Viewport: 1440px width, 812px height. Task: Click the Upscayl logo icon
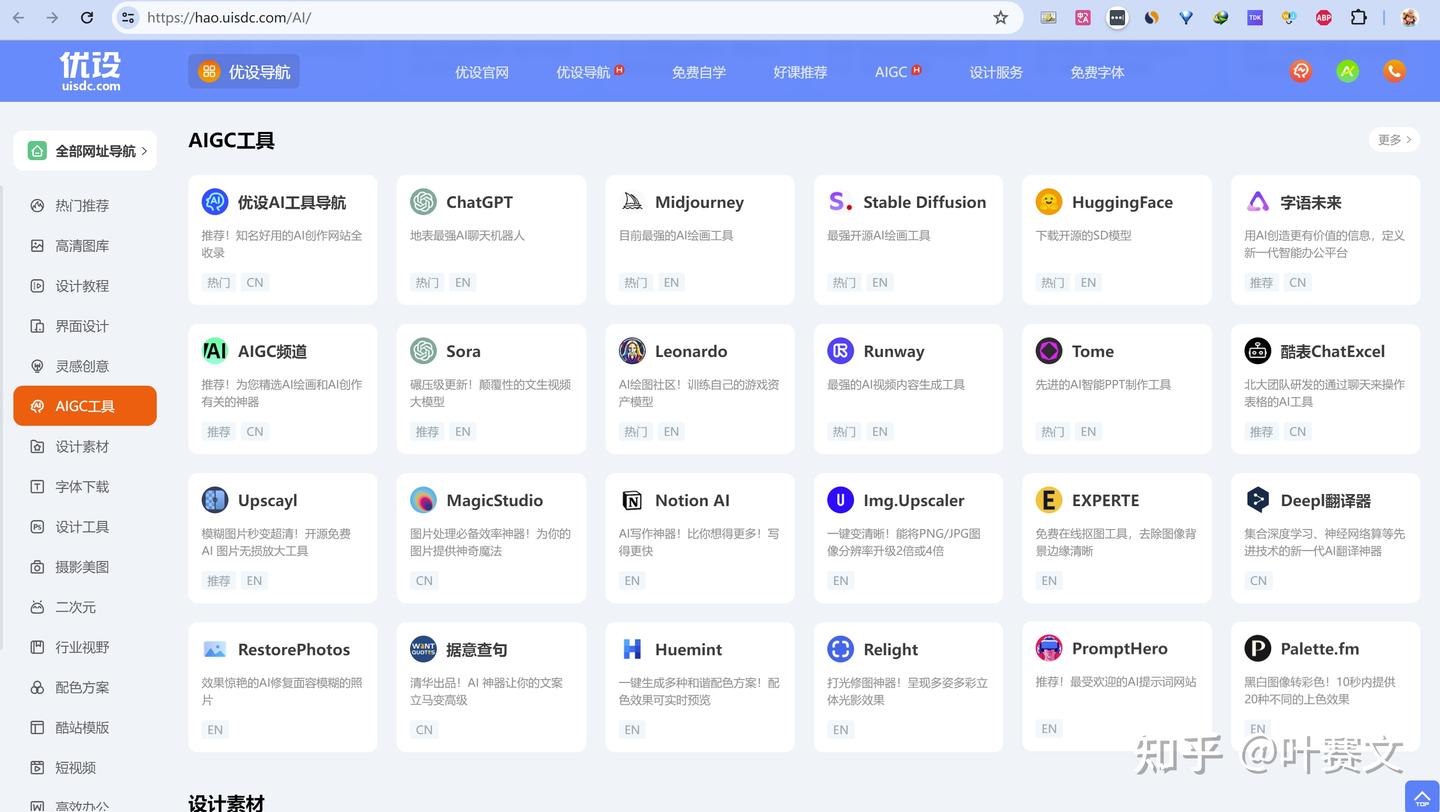coord(215,500)
